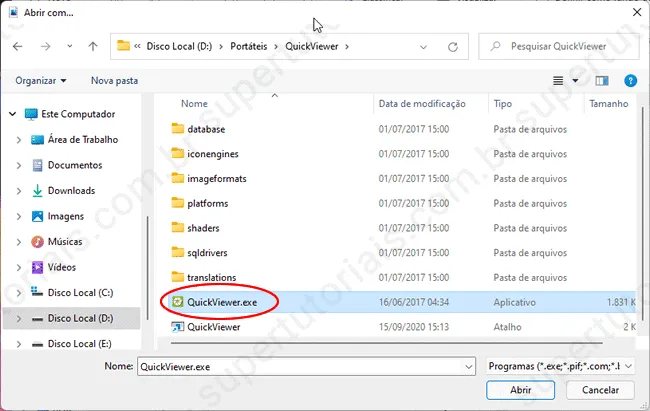This screenshot has width=650, height=411.
Task: Expand the address bar history dropdown
Action: click(423, 47)
